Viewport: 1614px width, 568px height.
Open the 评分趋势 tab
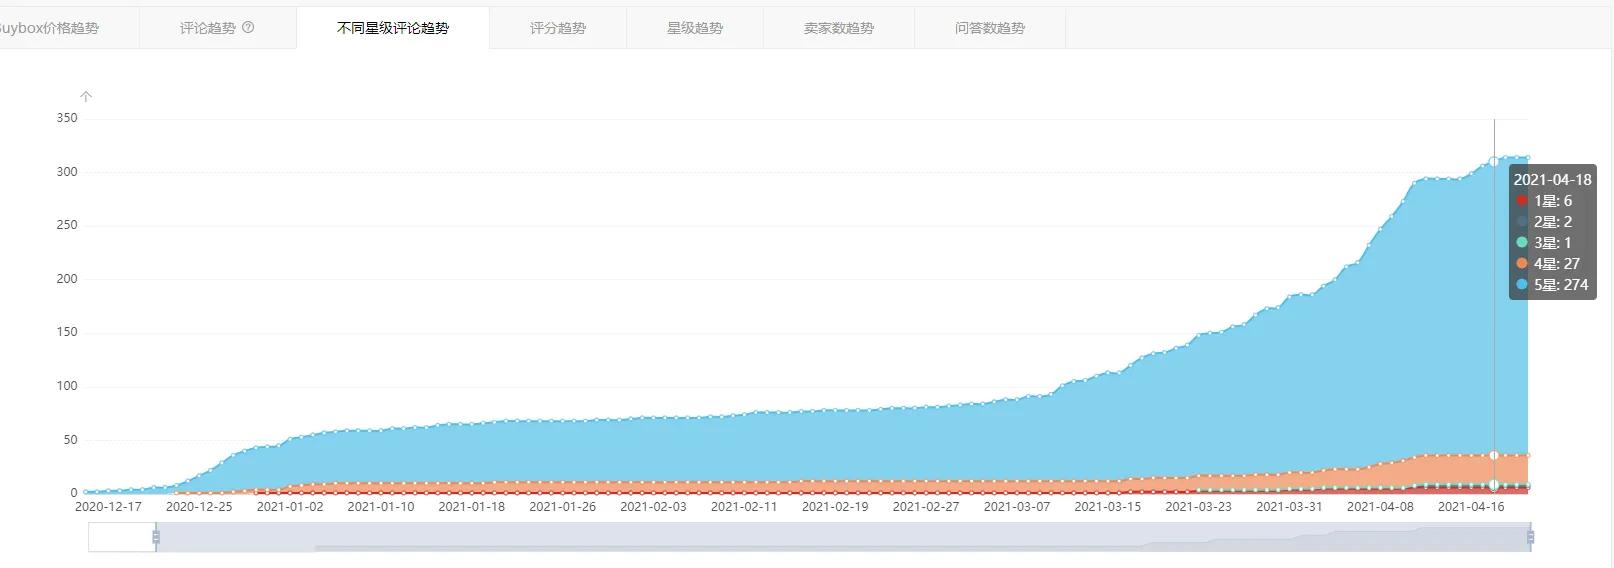click(x=558, y=28)
